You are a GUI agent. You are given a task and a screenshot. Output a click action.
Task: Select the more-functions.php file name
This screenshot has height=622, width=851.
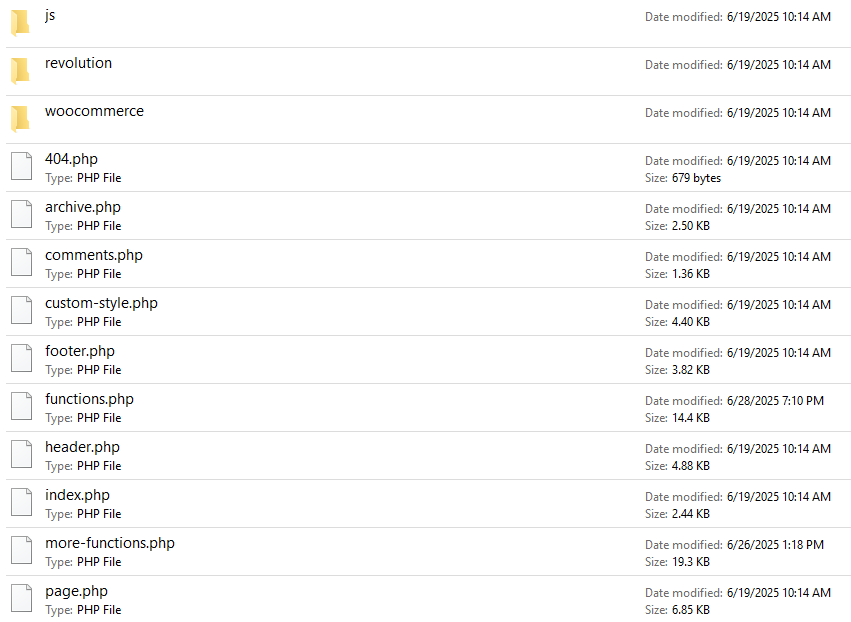110,543
